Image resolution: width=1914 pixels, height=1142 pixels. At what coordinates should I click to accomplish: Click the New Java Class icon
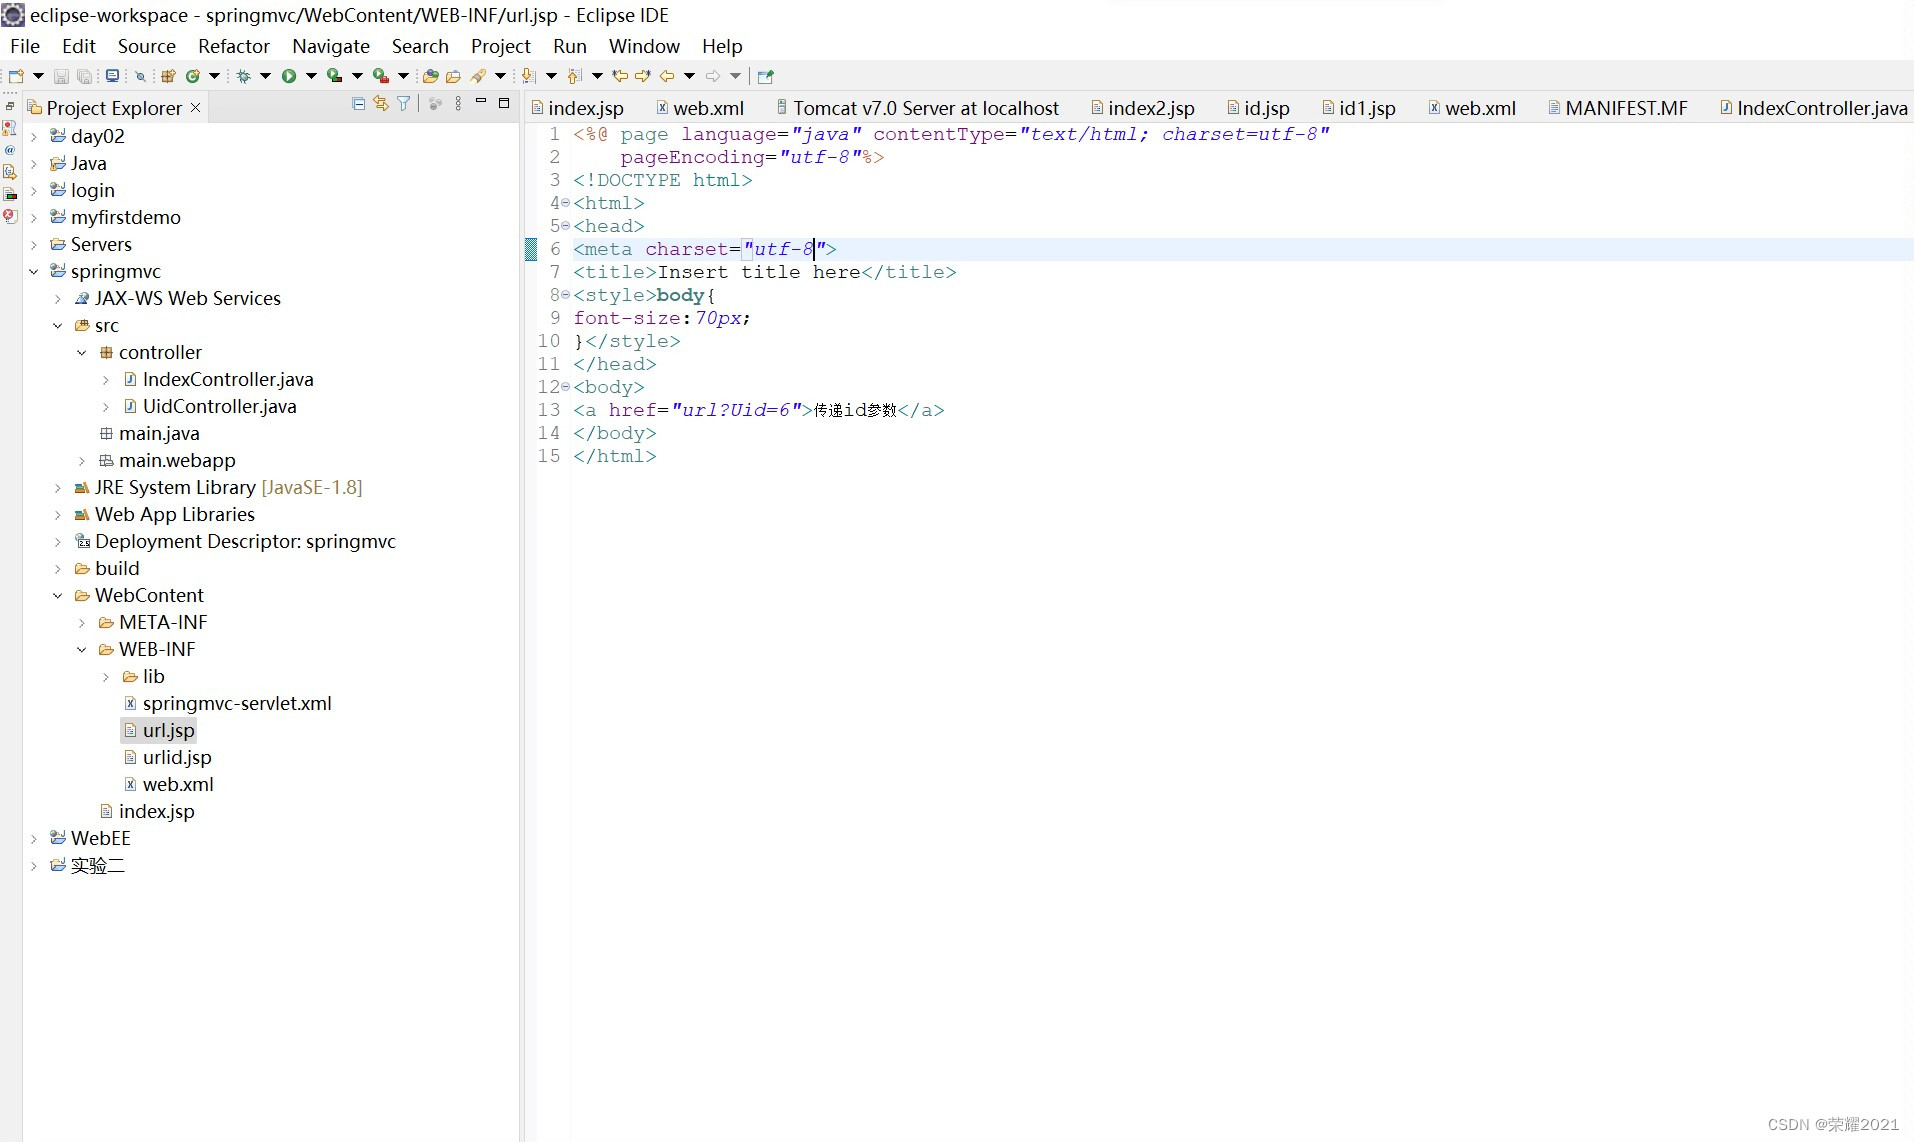tap(192, 76)
